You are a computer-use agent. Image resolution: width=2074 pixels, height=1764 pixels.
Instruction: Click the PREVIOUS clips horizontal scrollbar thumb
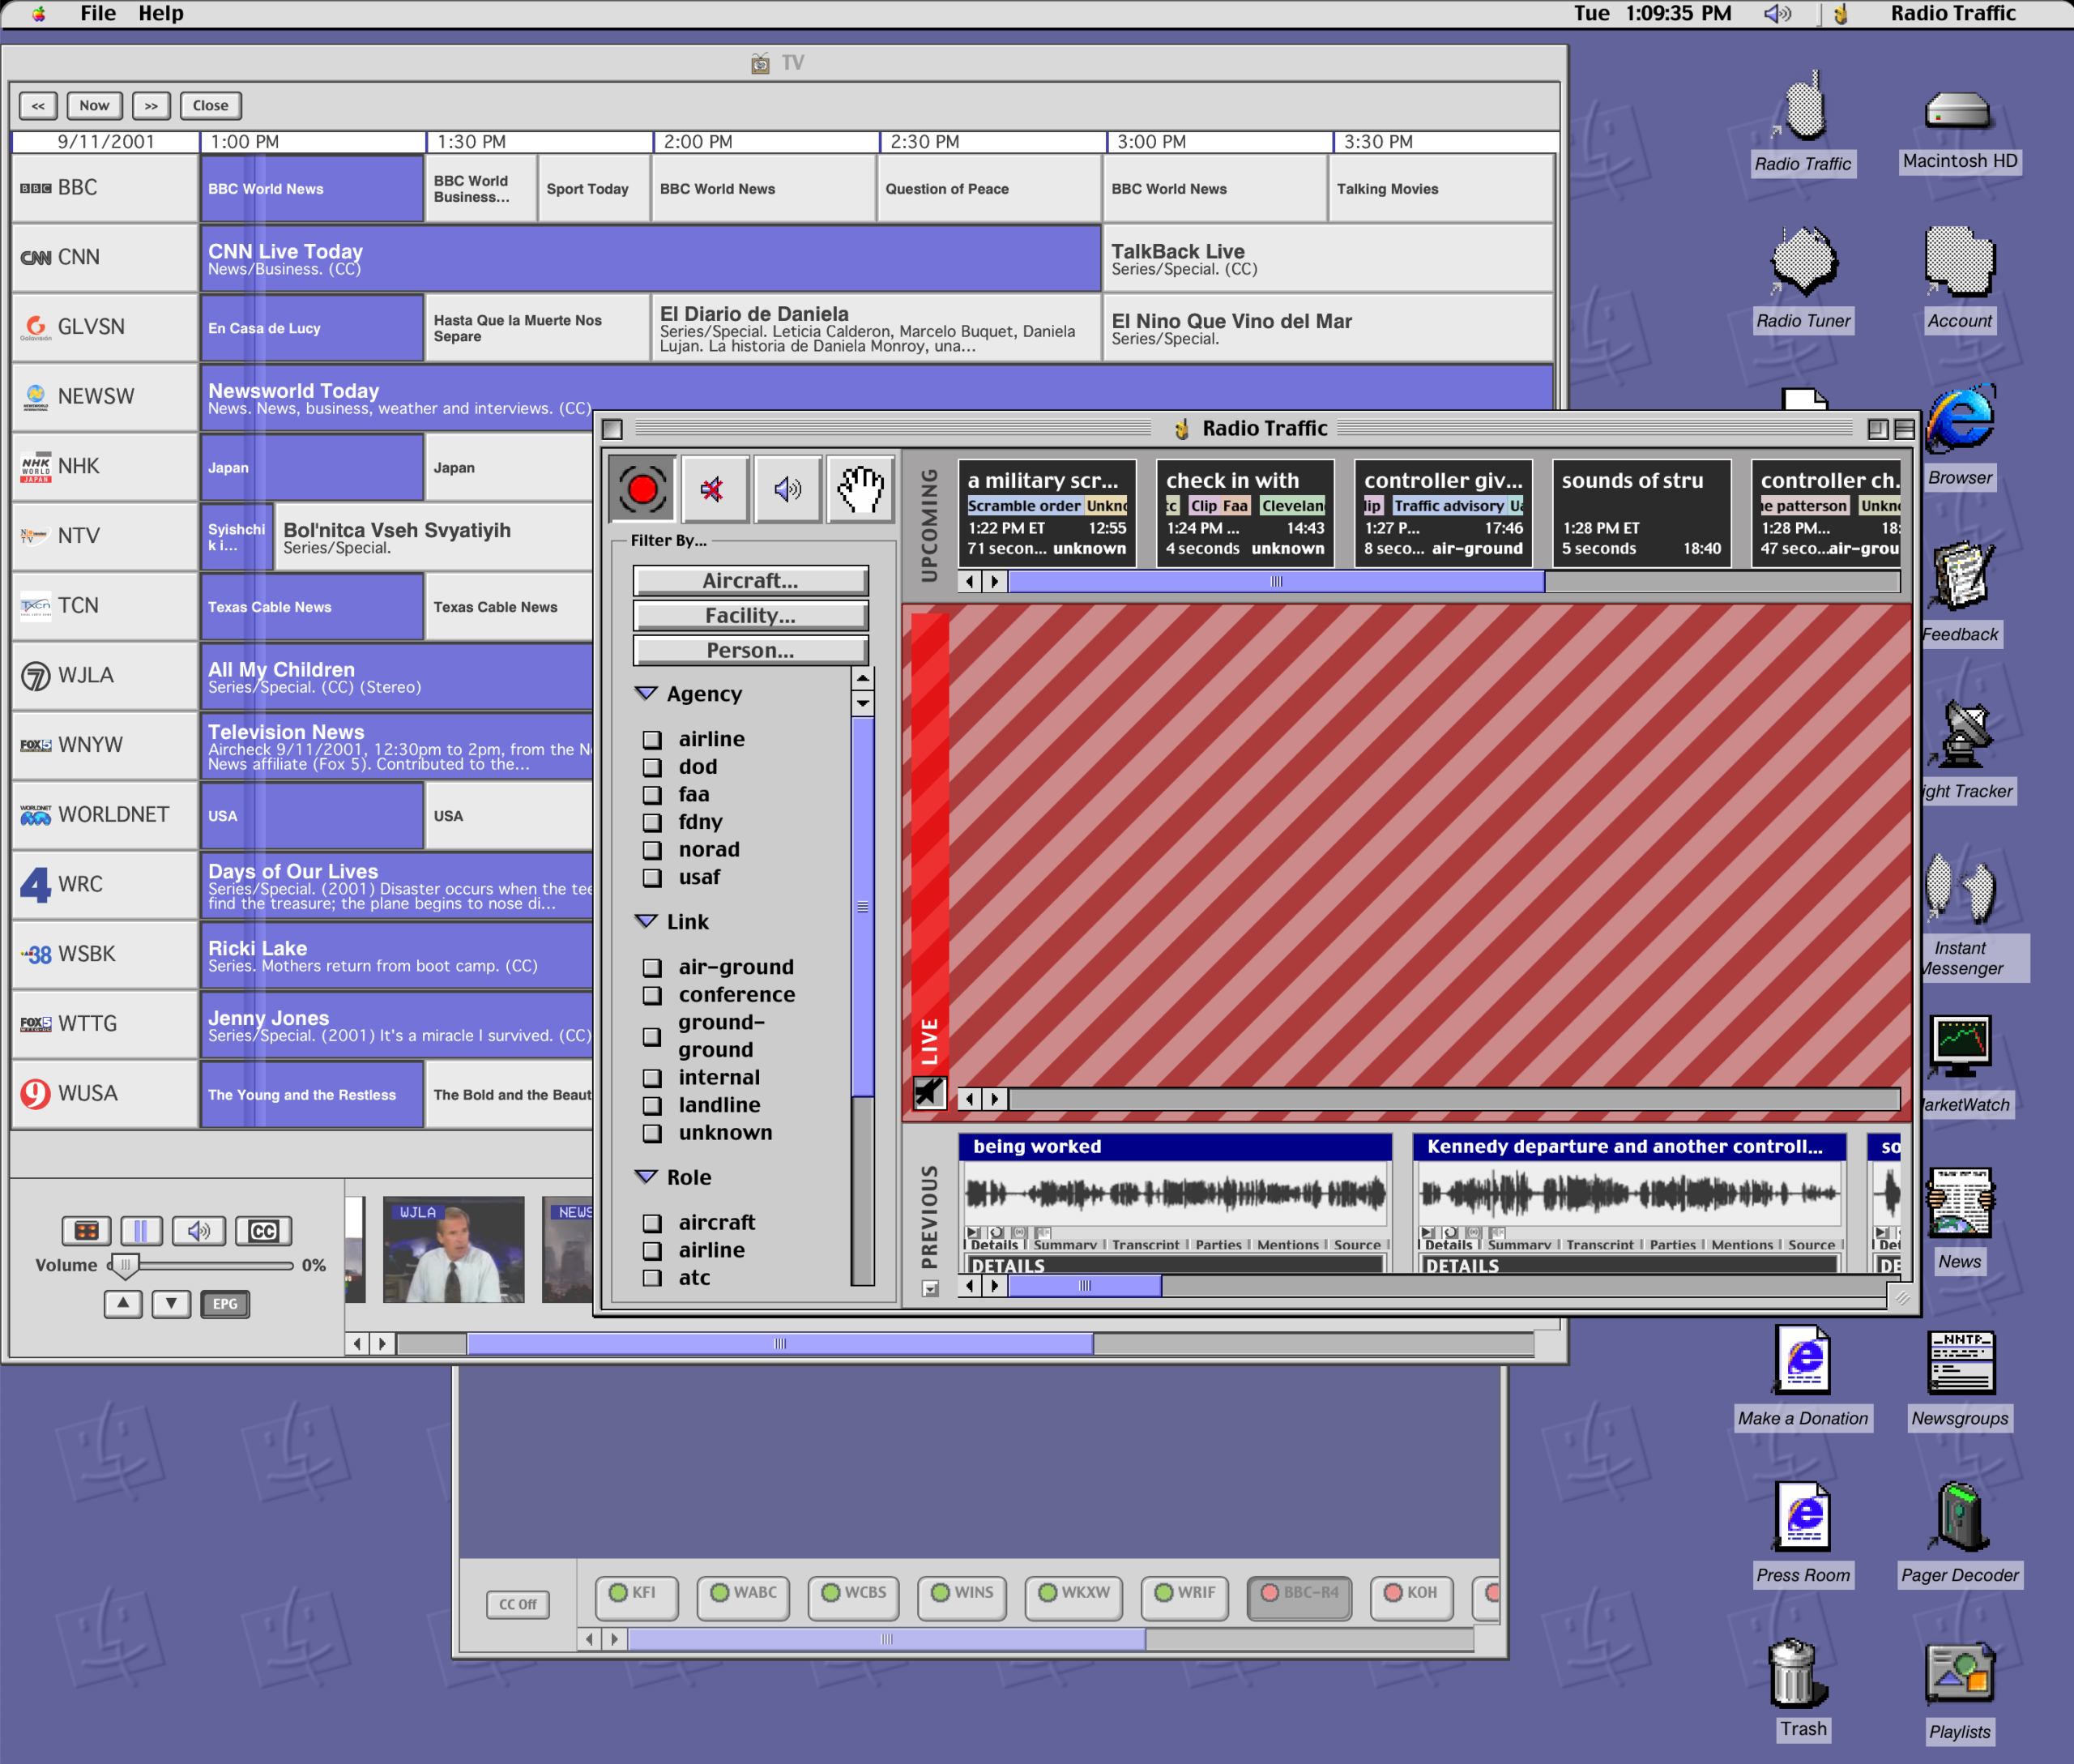point(1085,1286)
